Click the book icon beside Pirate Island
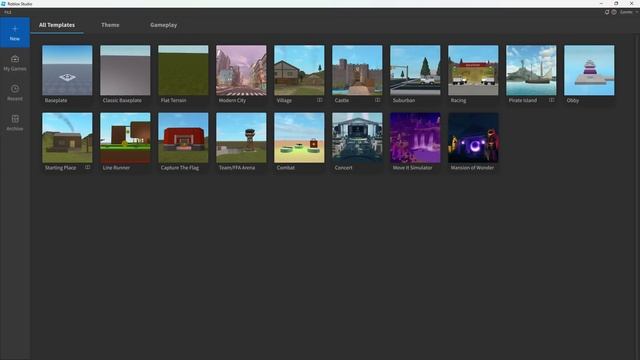Viewport: 640px width, 360px height. click(551, 100)
